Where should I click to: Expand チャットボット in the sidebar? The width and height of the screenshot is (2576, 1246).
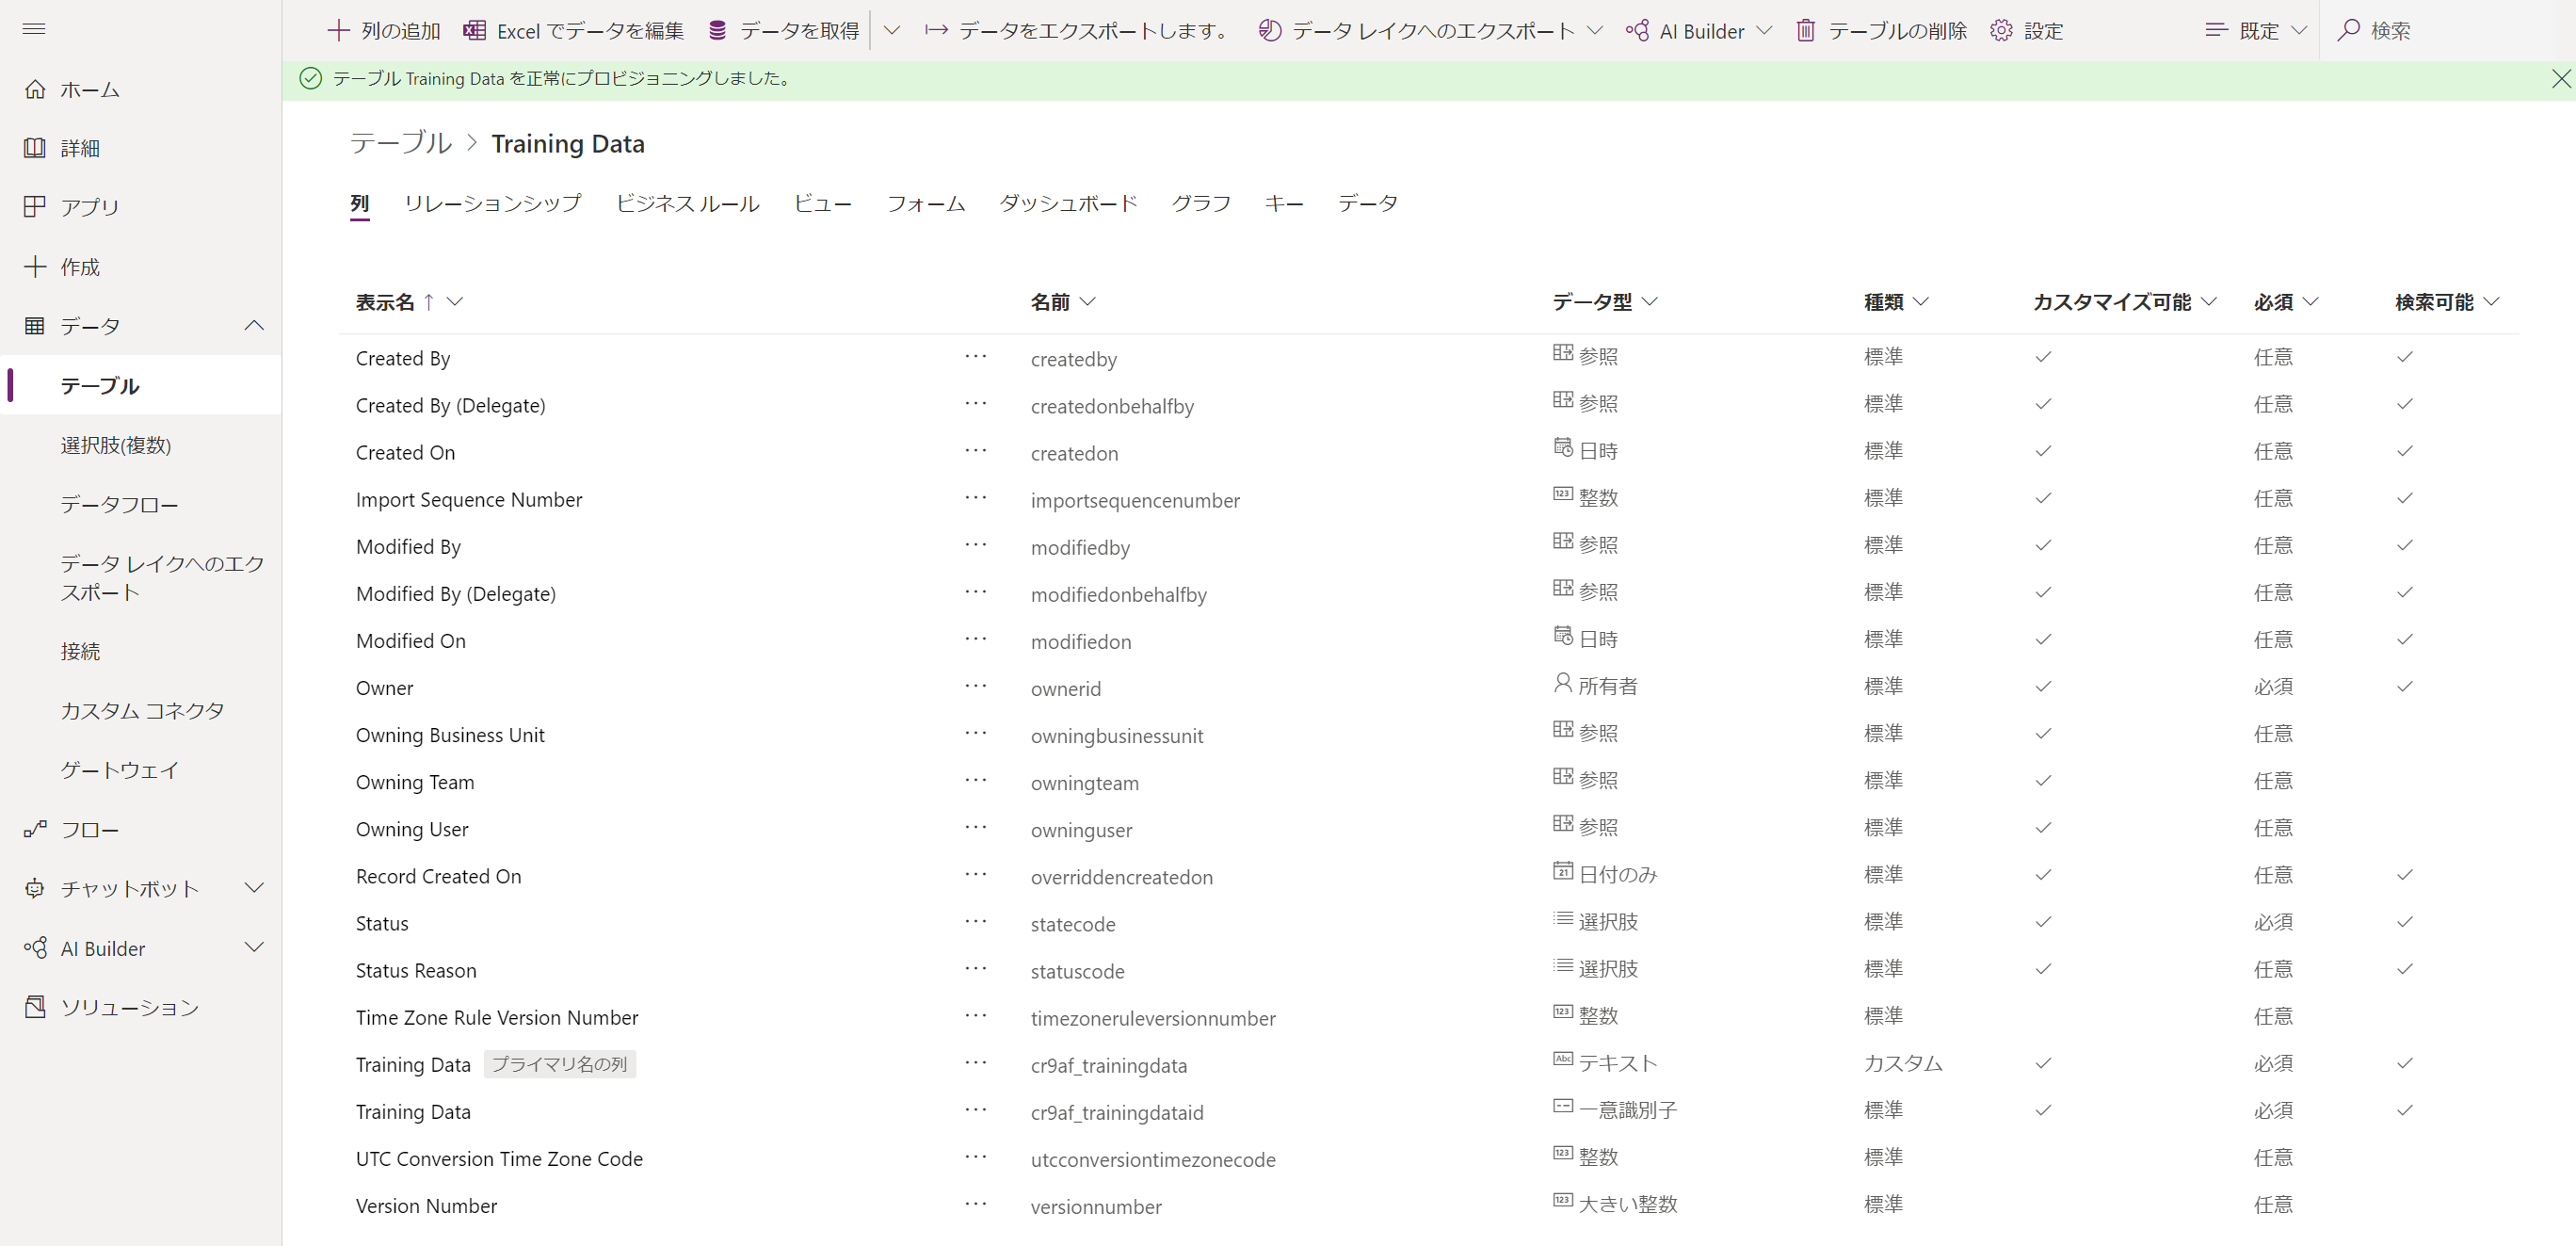pyautogui.click(x=254, y=888)
